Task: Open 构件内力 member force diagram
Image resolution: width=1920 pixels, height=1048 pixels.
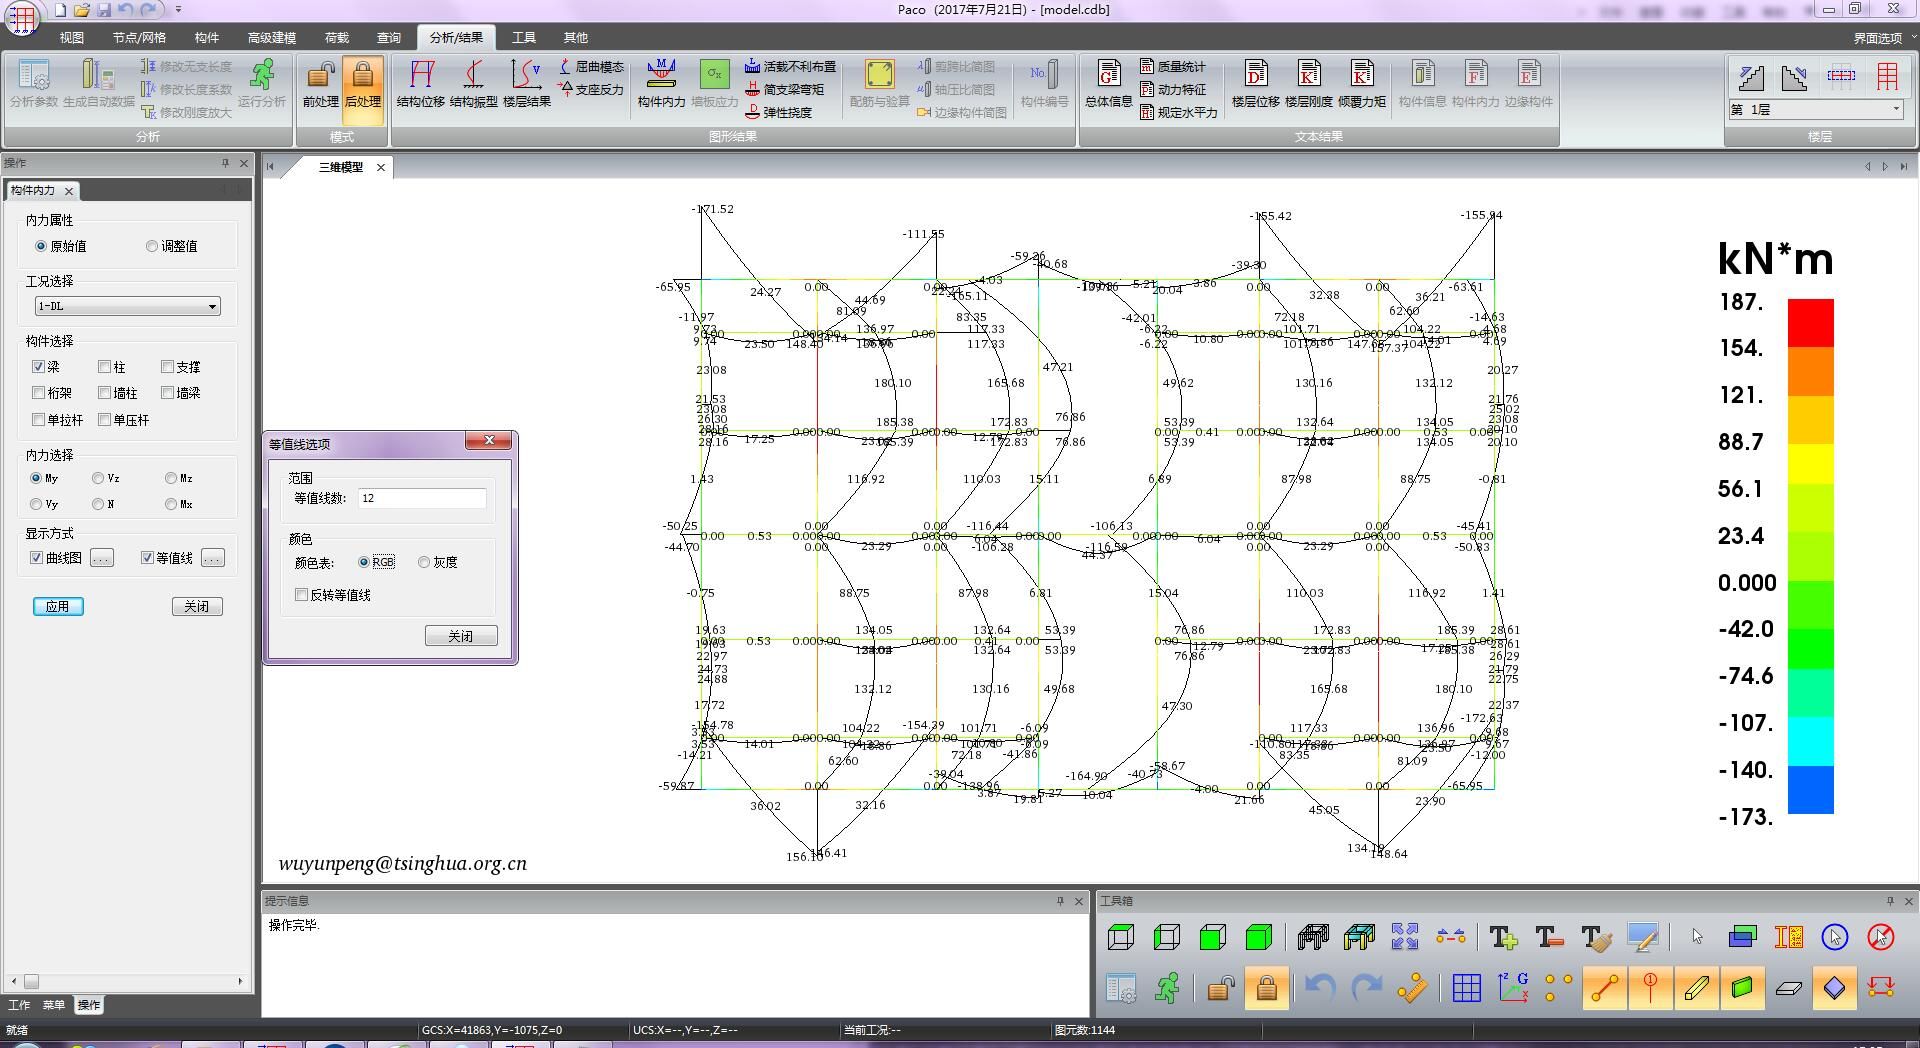Action: [661, 83]
